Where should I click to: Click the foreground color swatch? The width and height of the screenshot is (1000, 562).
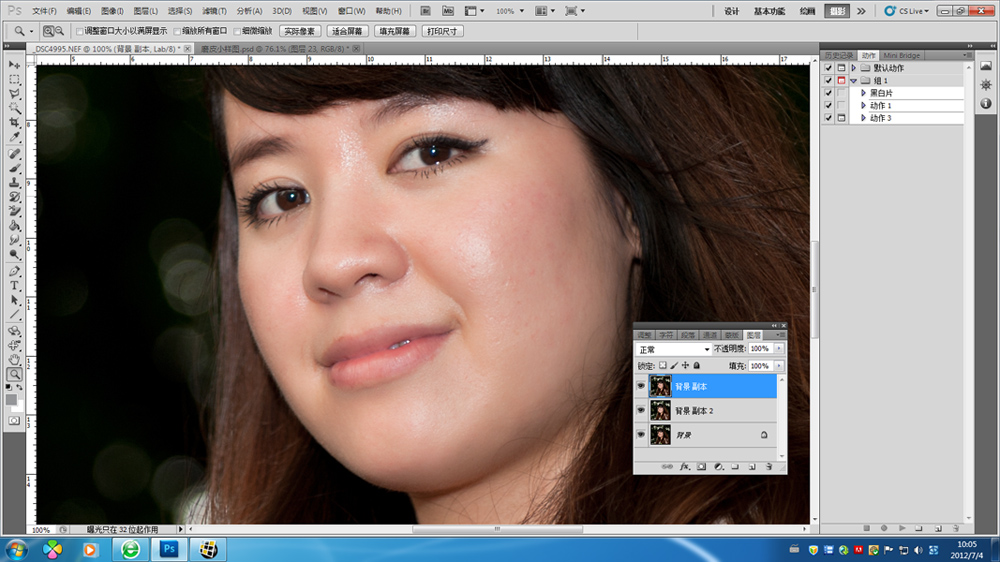pos(12,398)
